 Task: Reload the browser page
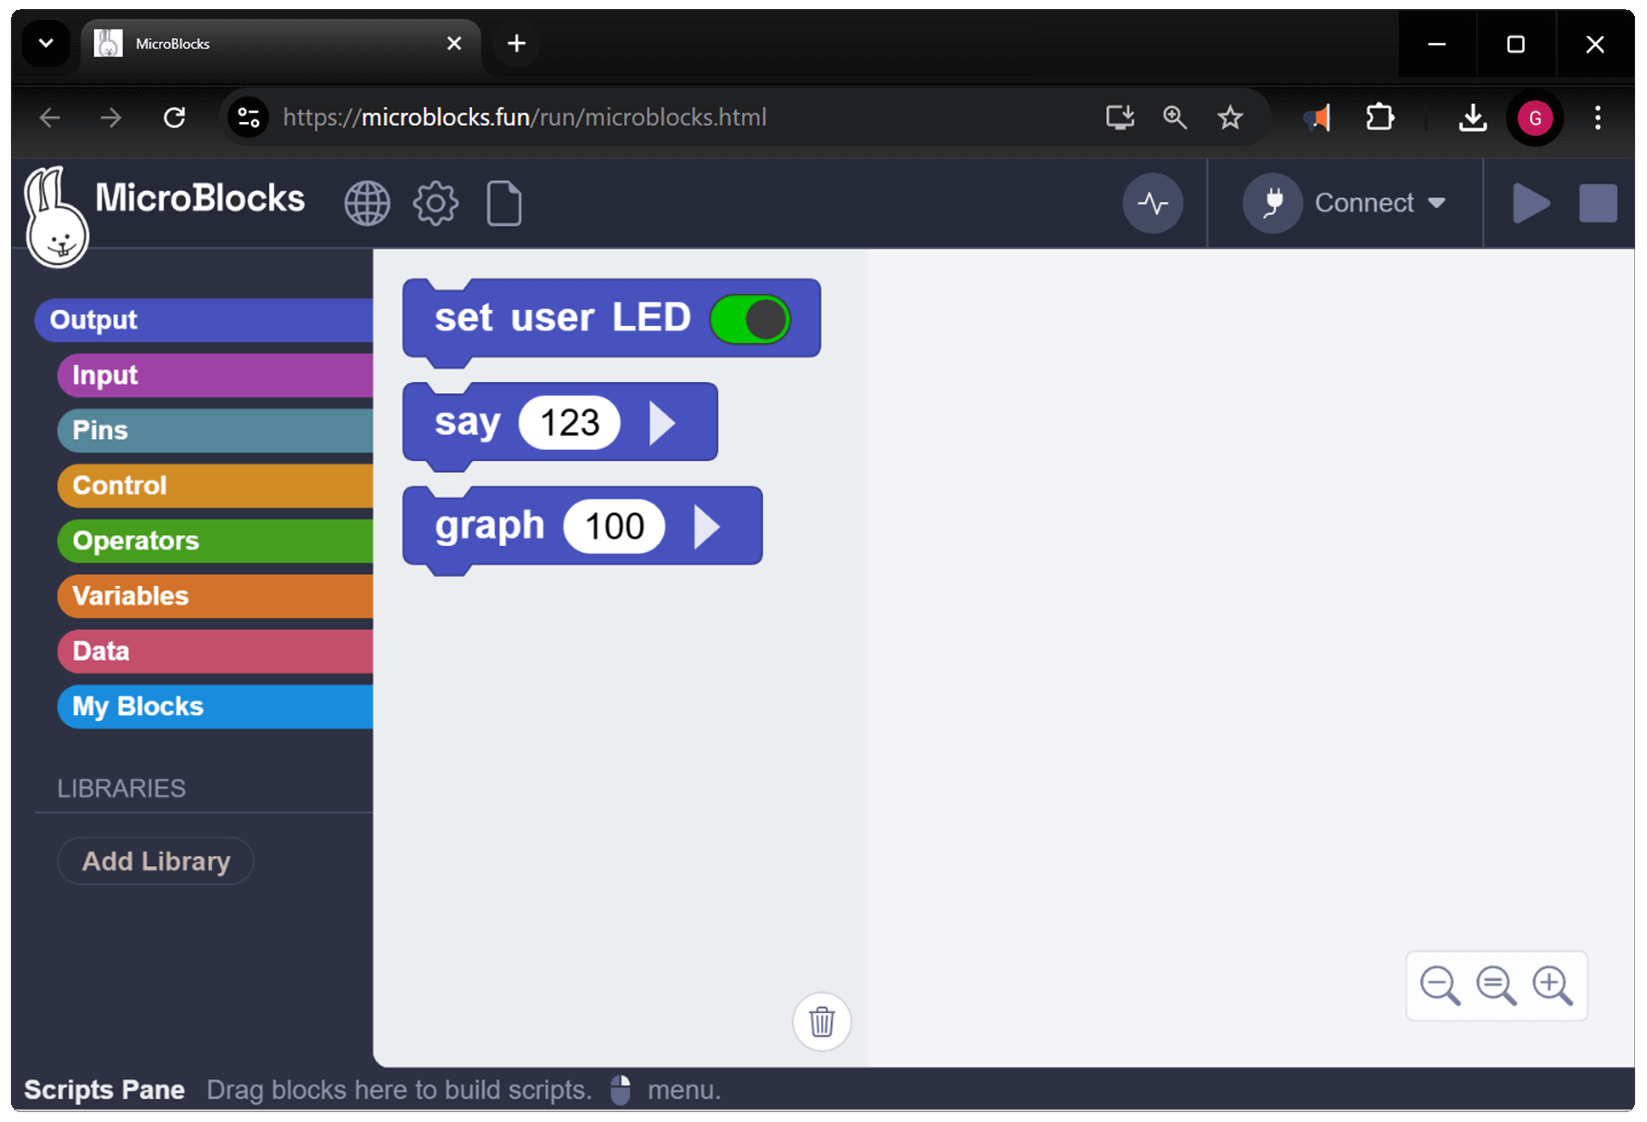coord(174,118)
